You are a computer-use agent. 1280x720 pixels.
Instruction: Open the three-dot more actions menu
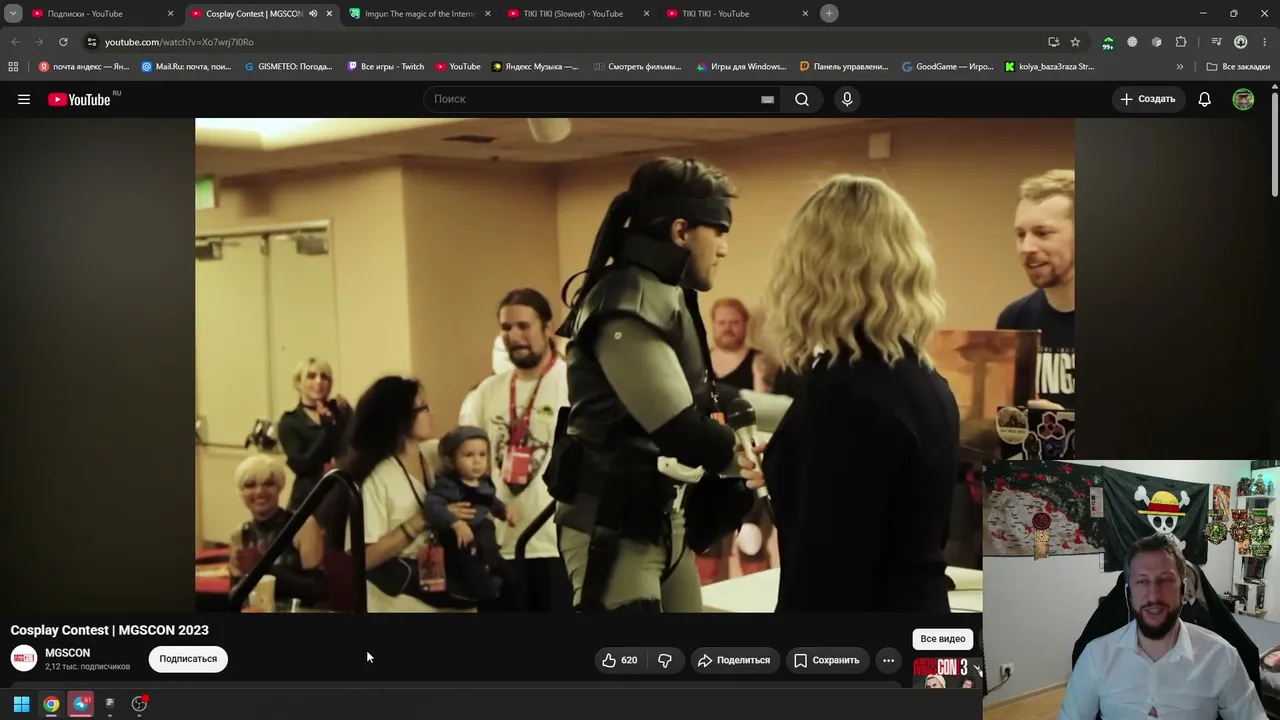point(888,660)
